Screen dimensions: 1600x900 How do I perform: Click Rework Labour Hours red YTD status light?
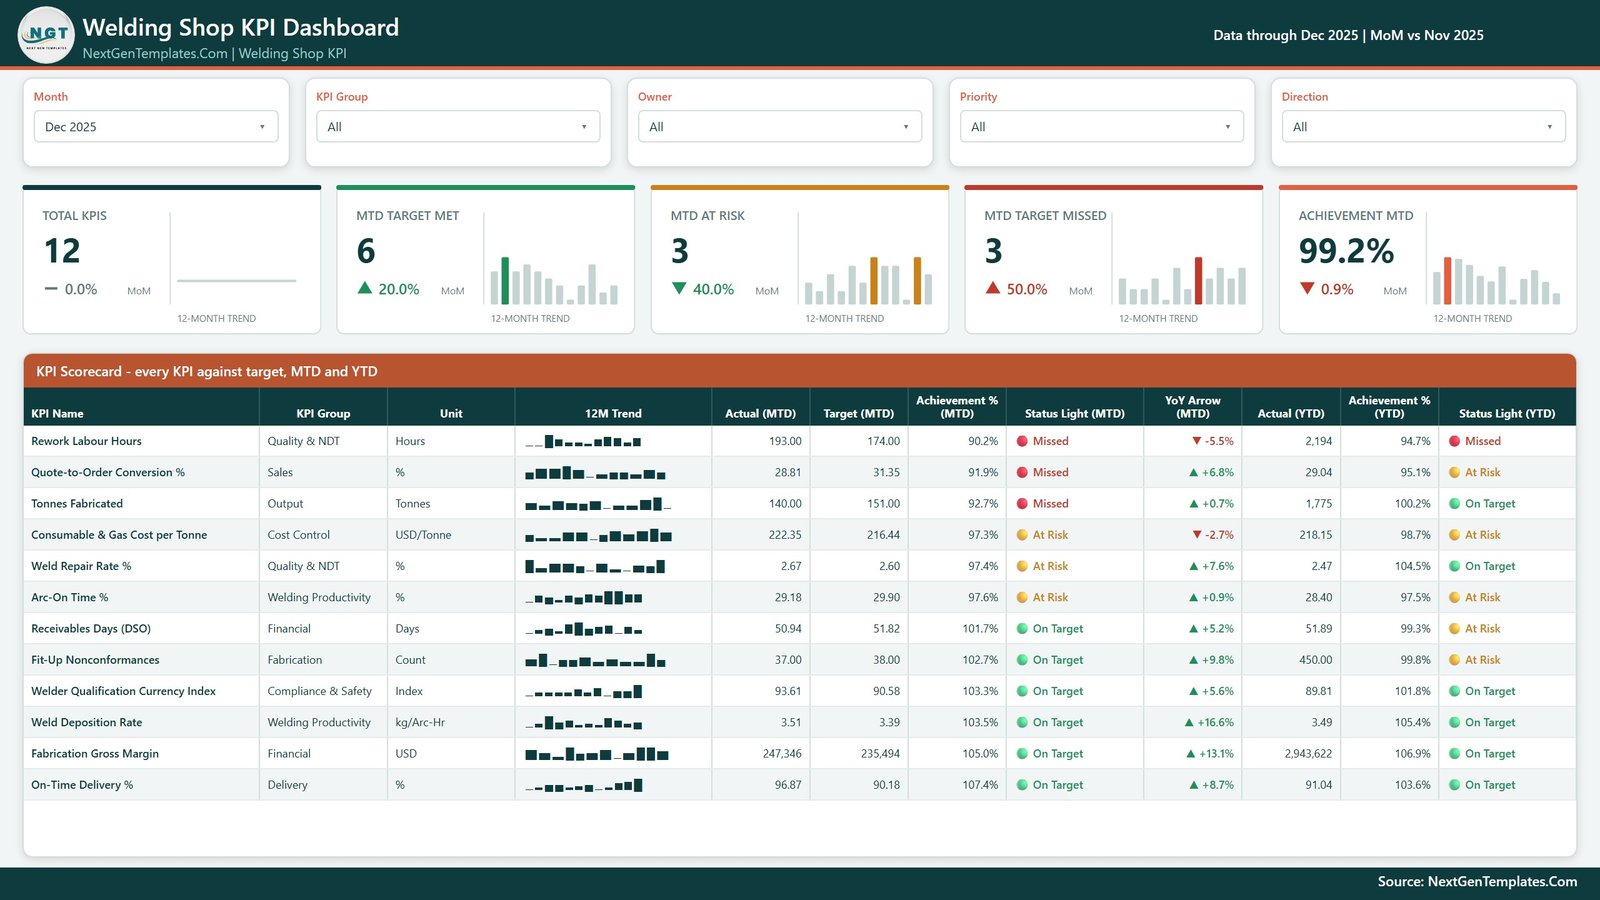1455,441
